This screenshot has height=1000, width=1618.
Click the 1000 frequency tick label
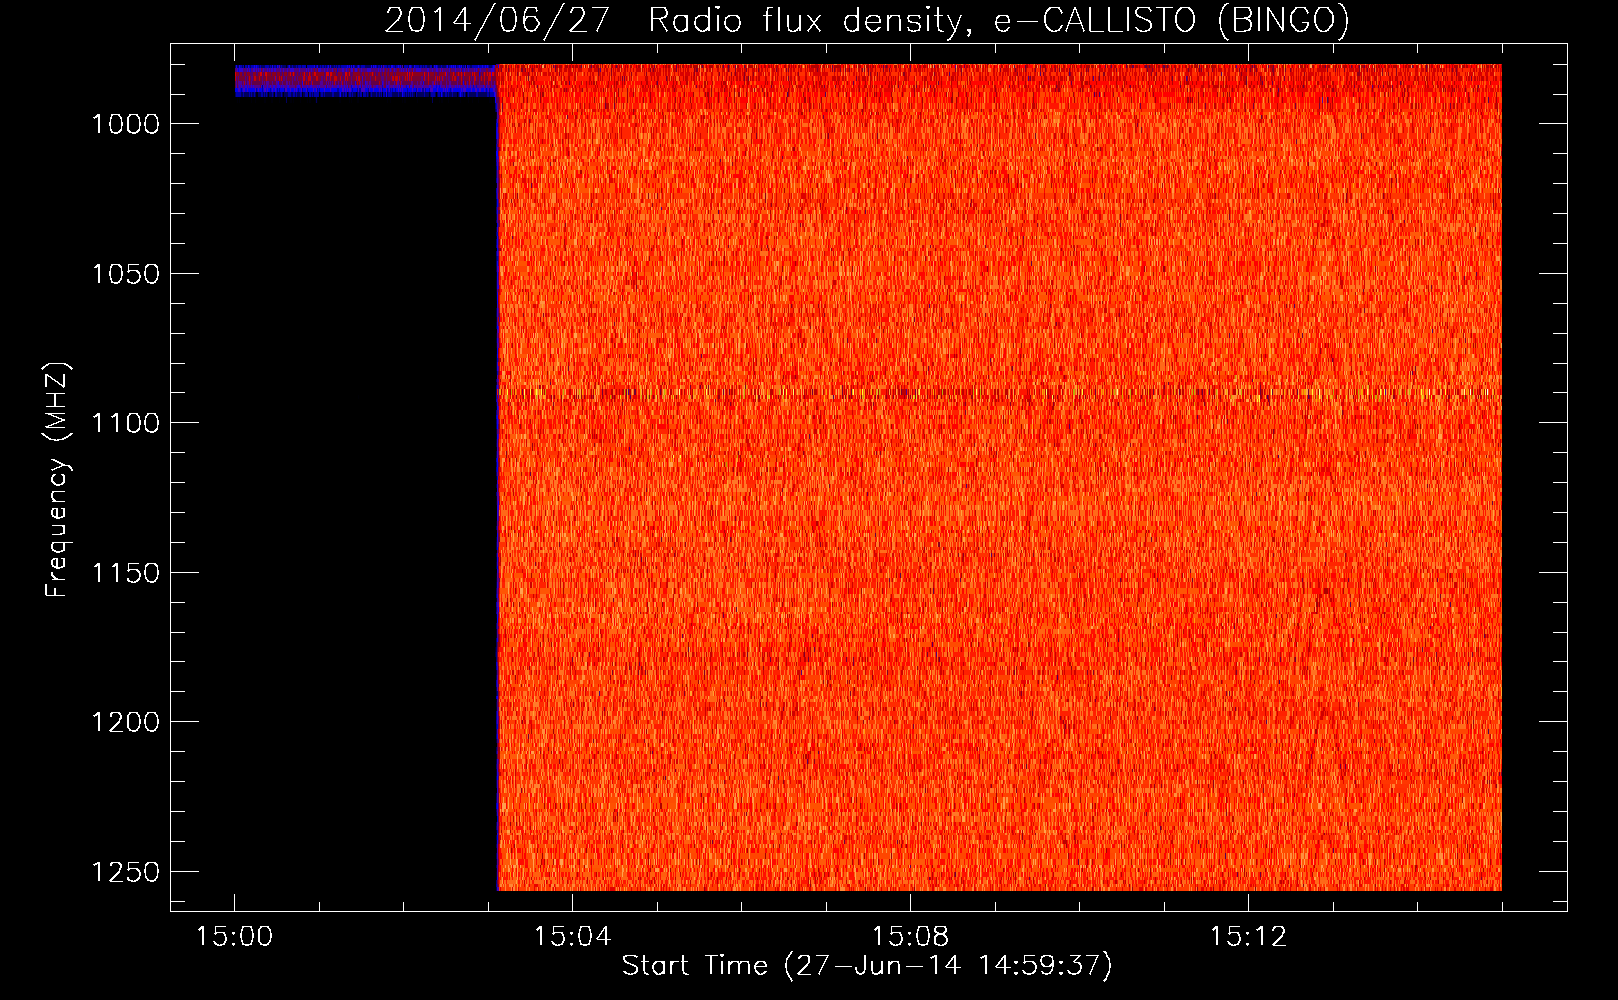pyautogui.click(x=125, y=124)
